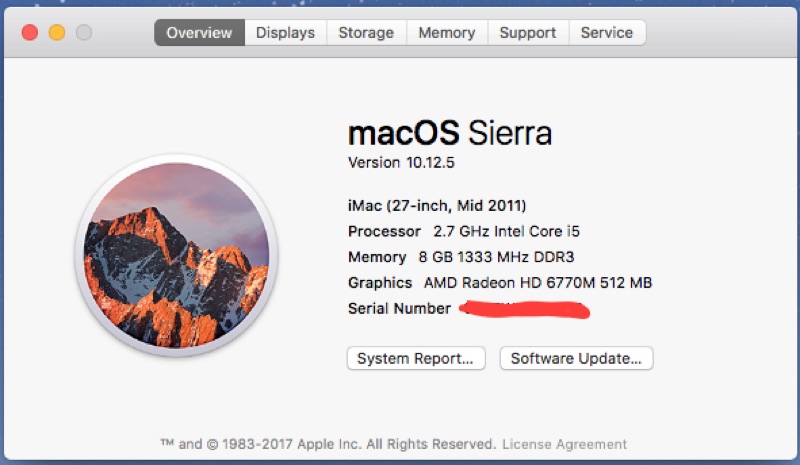Switch to the Service tab
The width and height of the screenshot is (800, 465).
(607, 33)
